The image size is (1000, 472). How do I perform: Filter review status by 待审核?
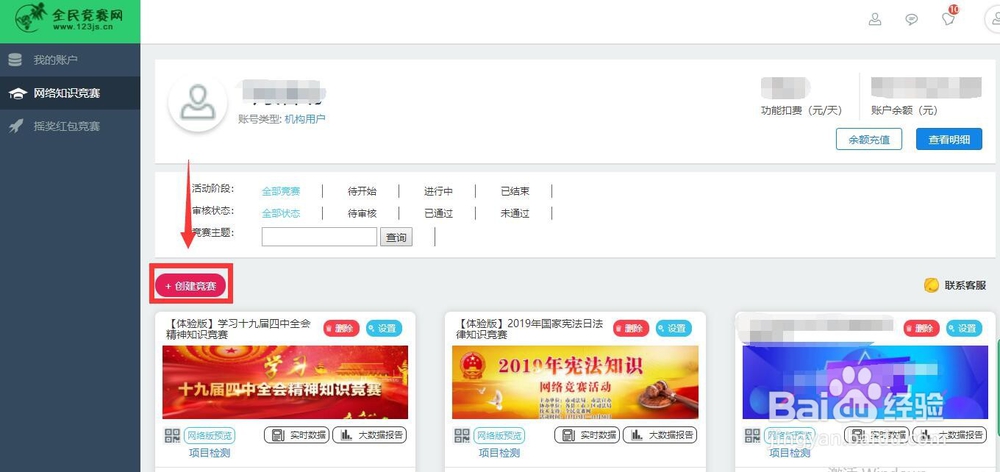[x=362, y=214]
